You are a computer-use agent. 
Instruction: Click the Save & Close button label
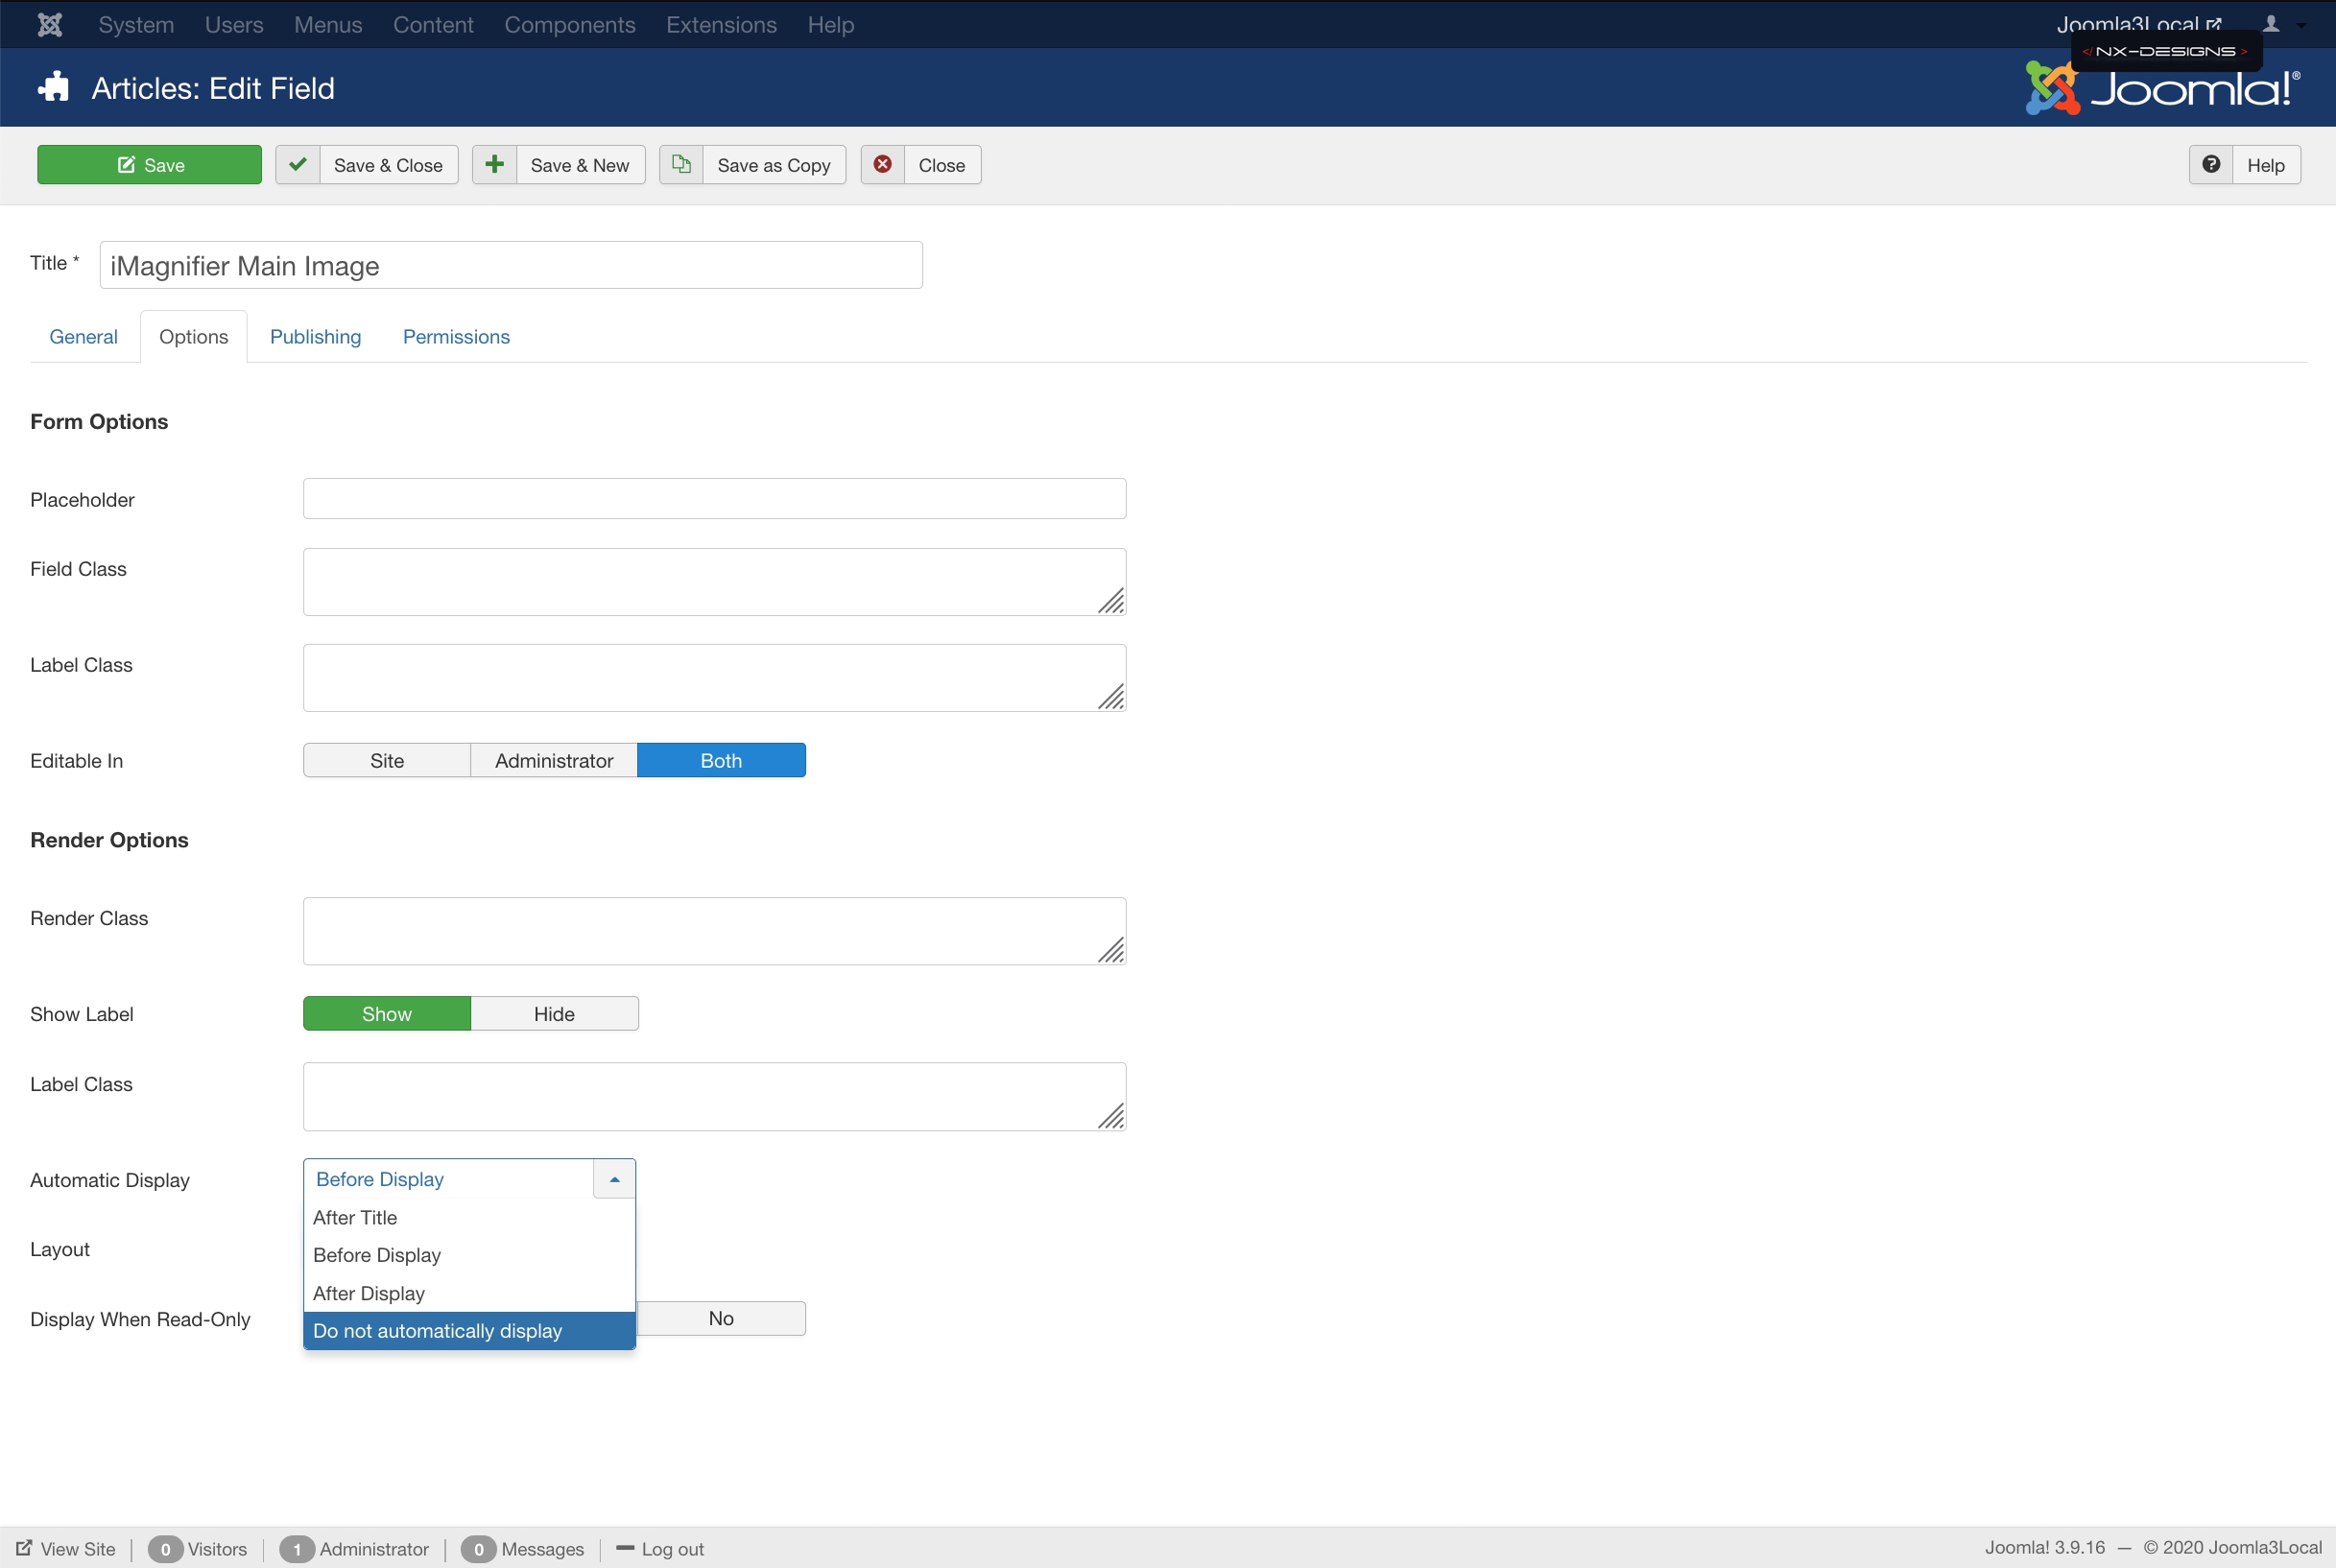pyautogui.click(x=388, y=165)
